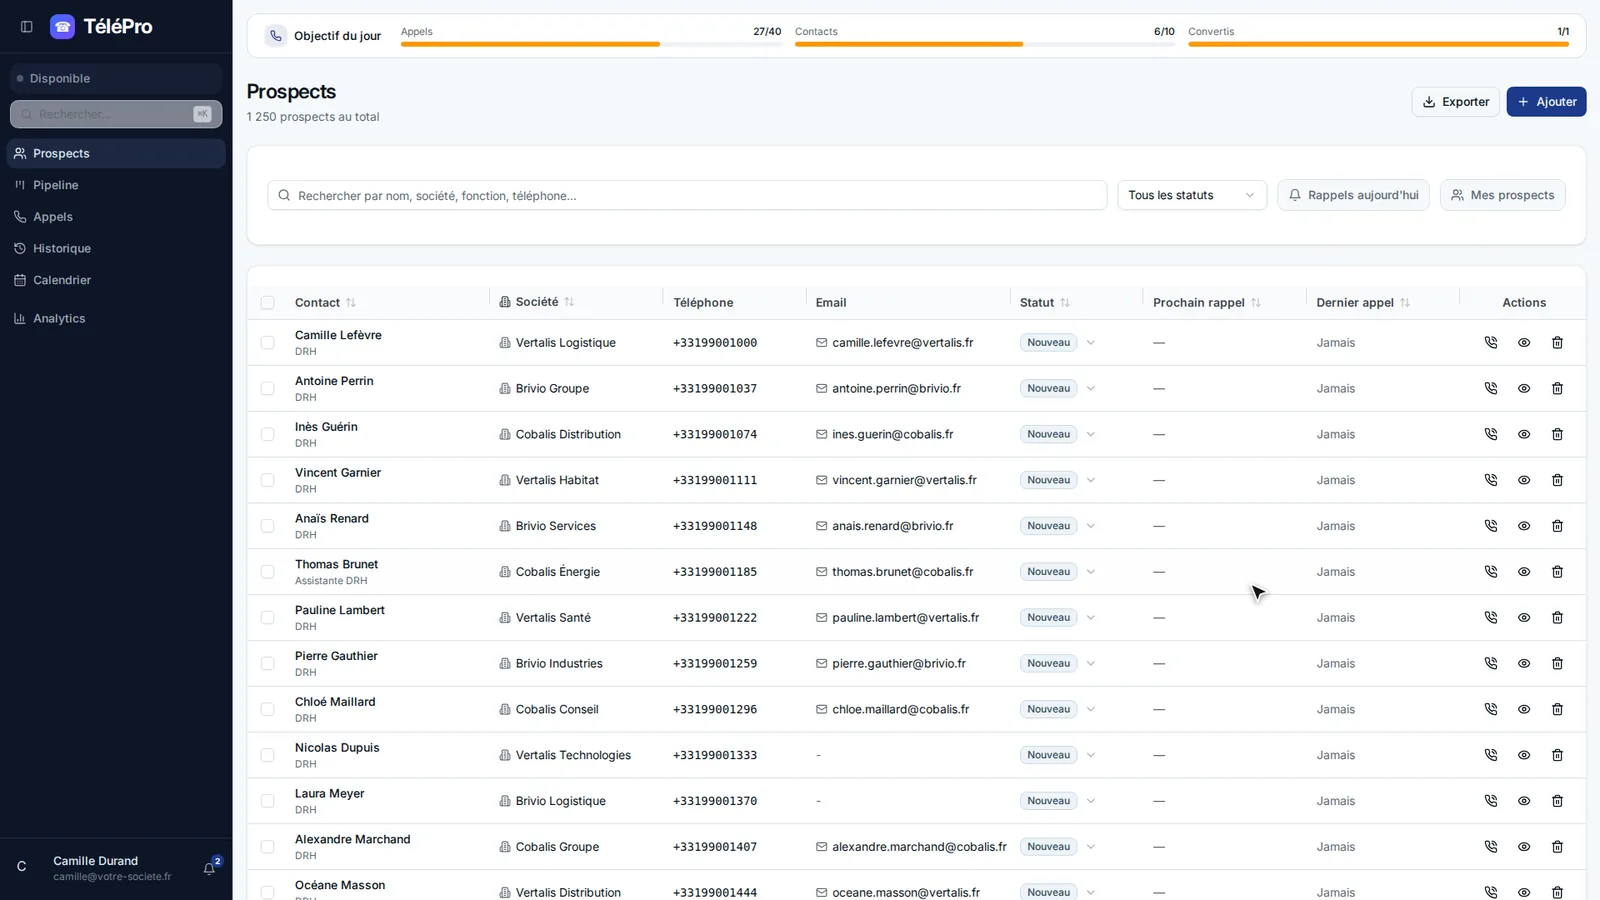
Task: Click the Exporter button
Action: tap(1455, 102)
